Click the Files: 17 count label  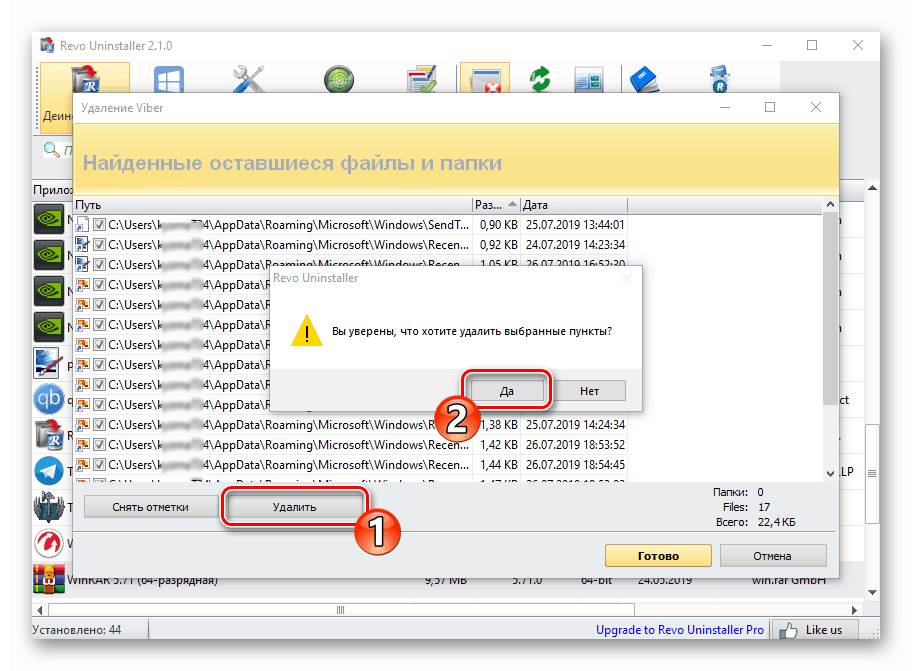pyautogui.click(x=746, y=507)
